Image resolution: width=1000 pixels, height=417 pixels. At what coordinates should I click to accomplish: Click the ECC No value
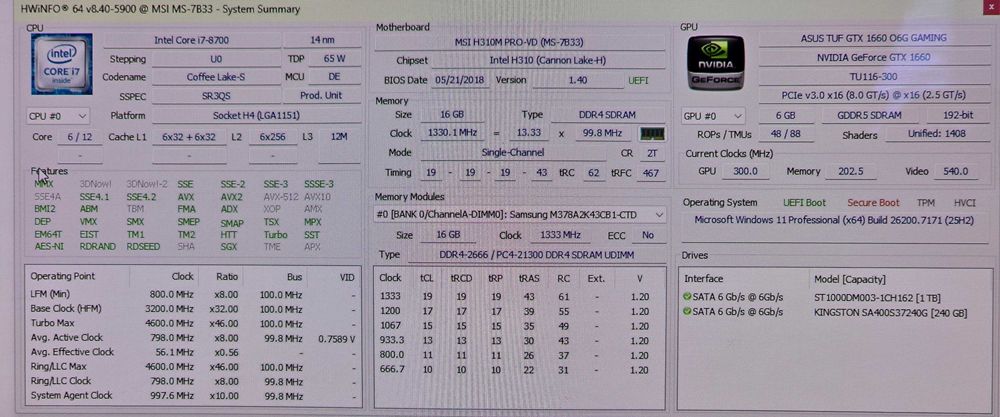coord(648,235)
